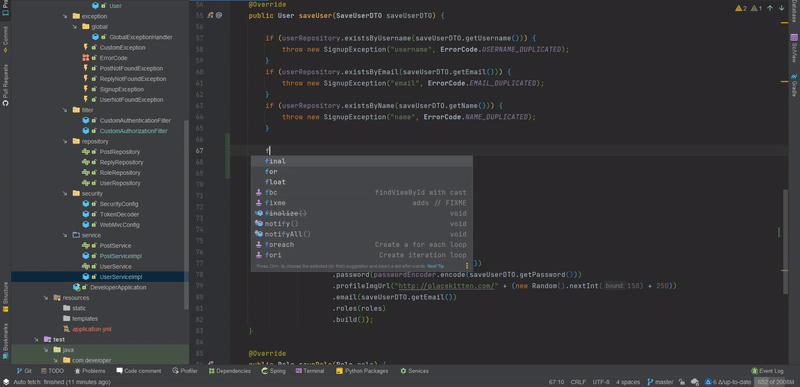Collapse the security folder
This screenshot has height=387, width=800.
coord(65,193)
